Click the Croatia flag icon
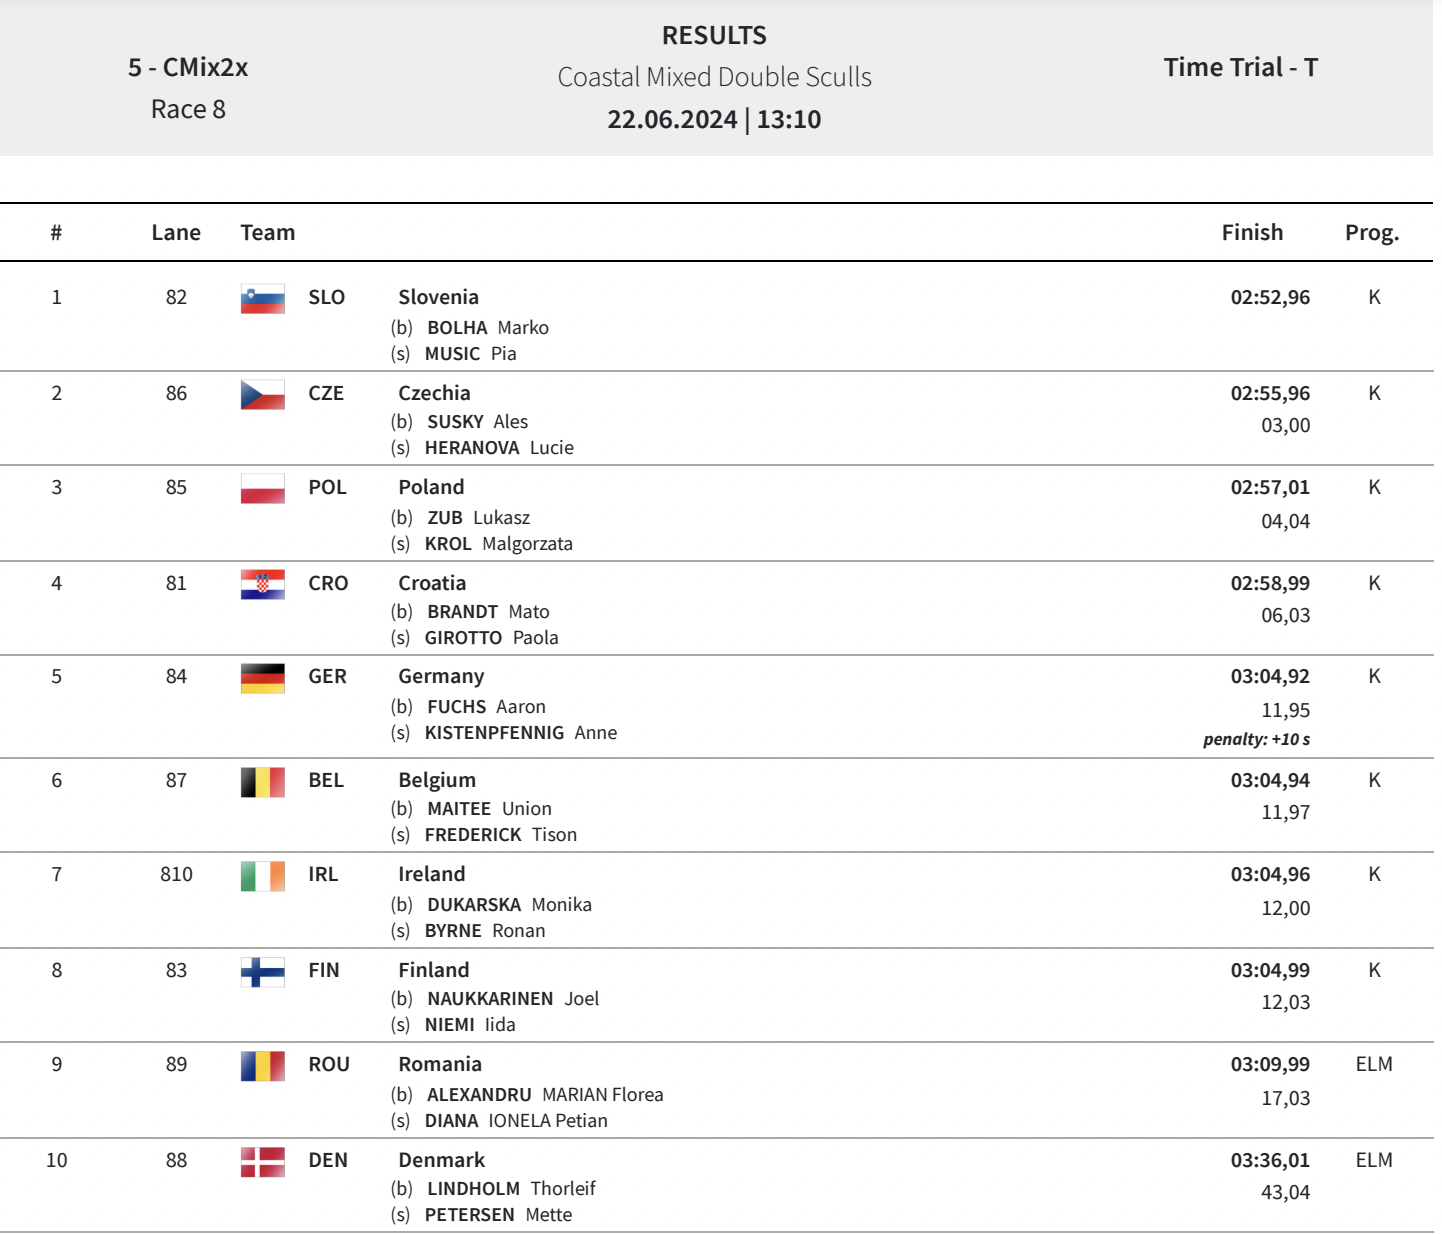The image size is (1442, 1234). click(x=262, y=584)
